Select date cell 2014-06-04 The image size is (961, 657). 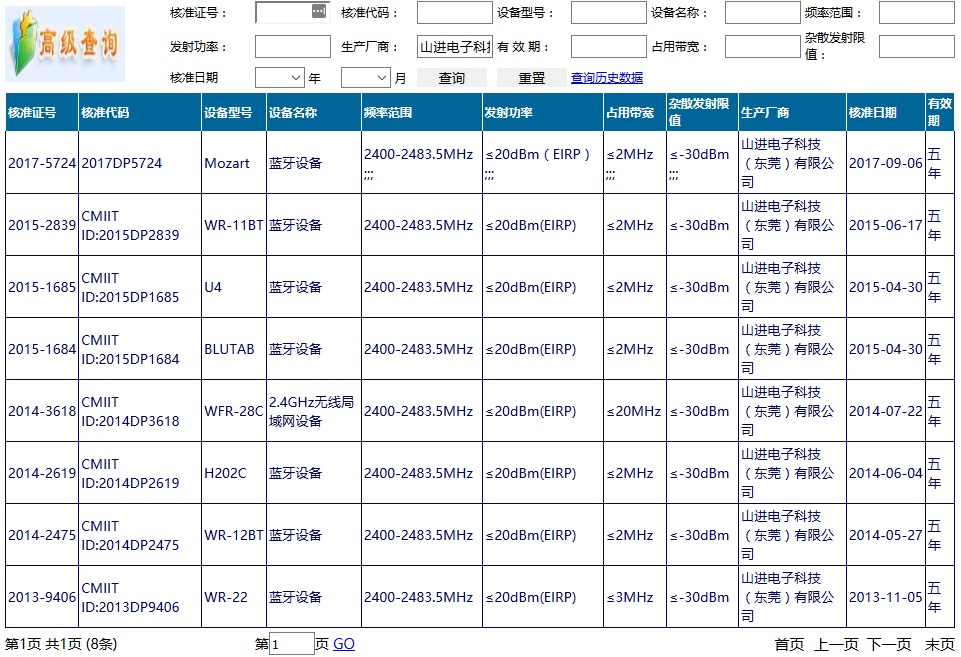[886, 473]
